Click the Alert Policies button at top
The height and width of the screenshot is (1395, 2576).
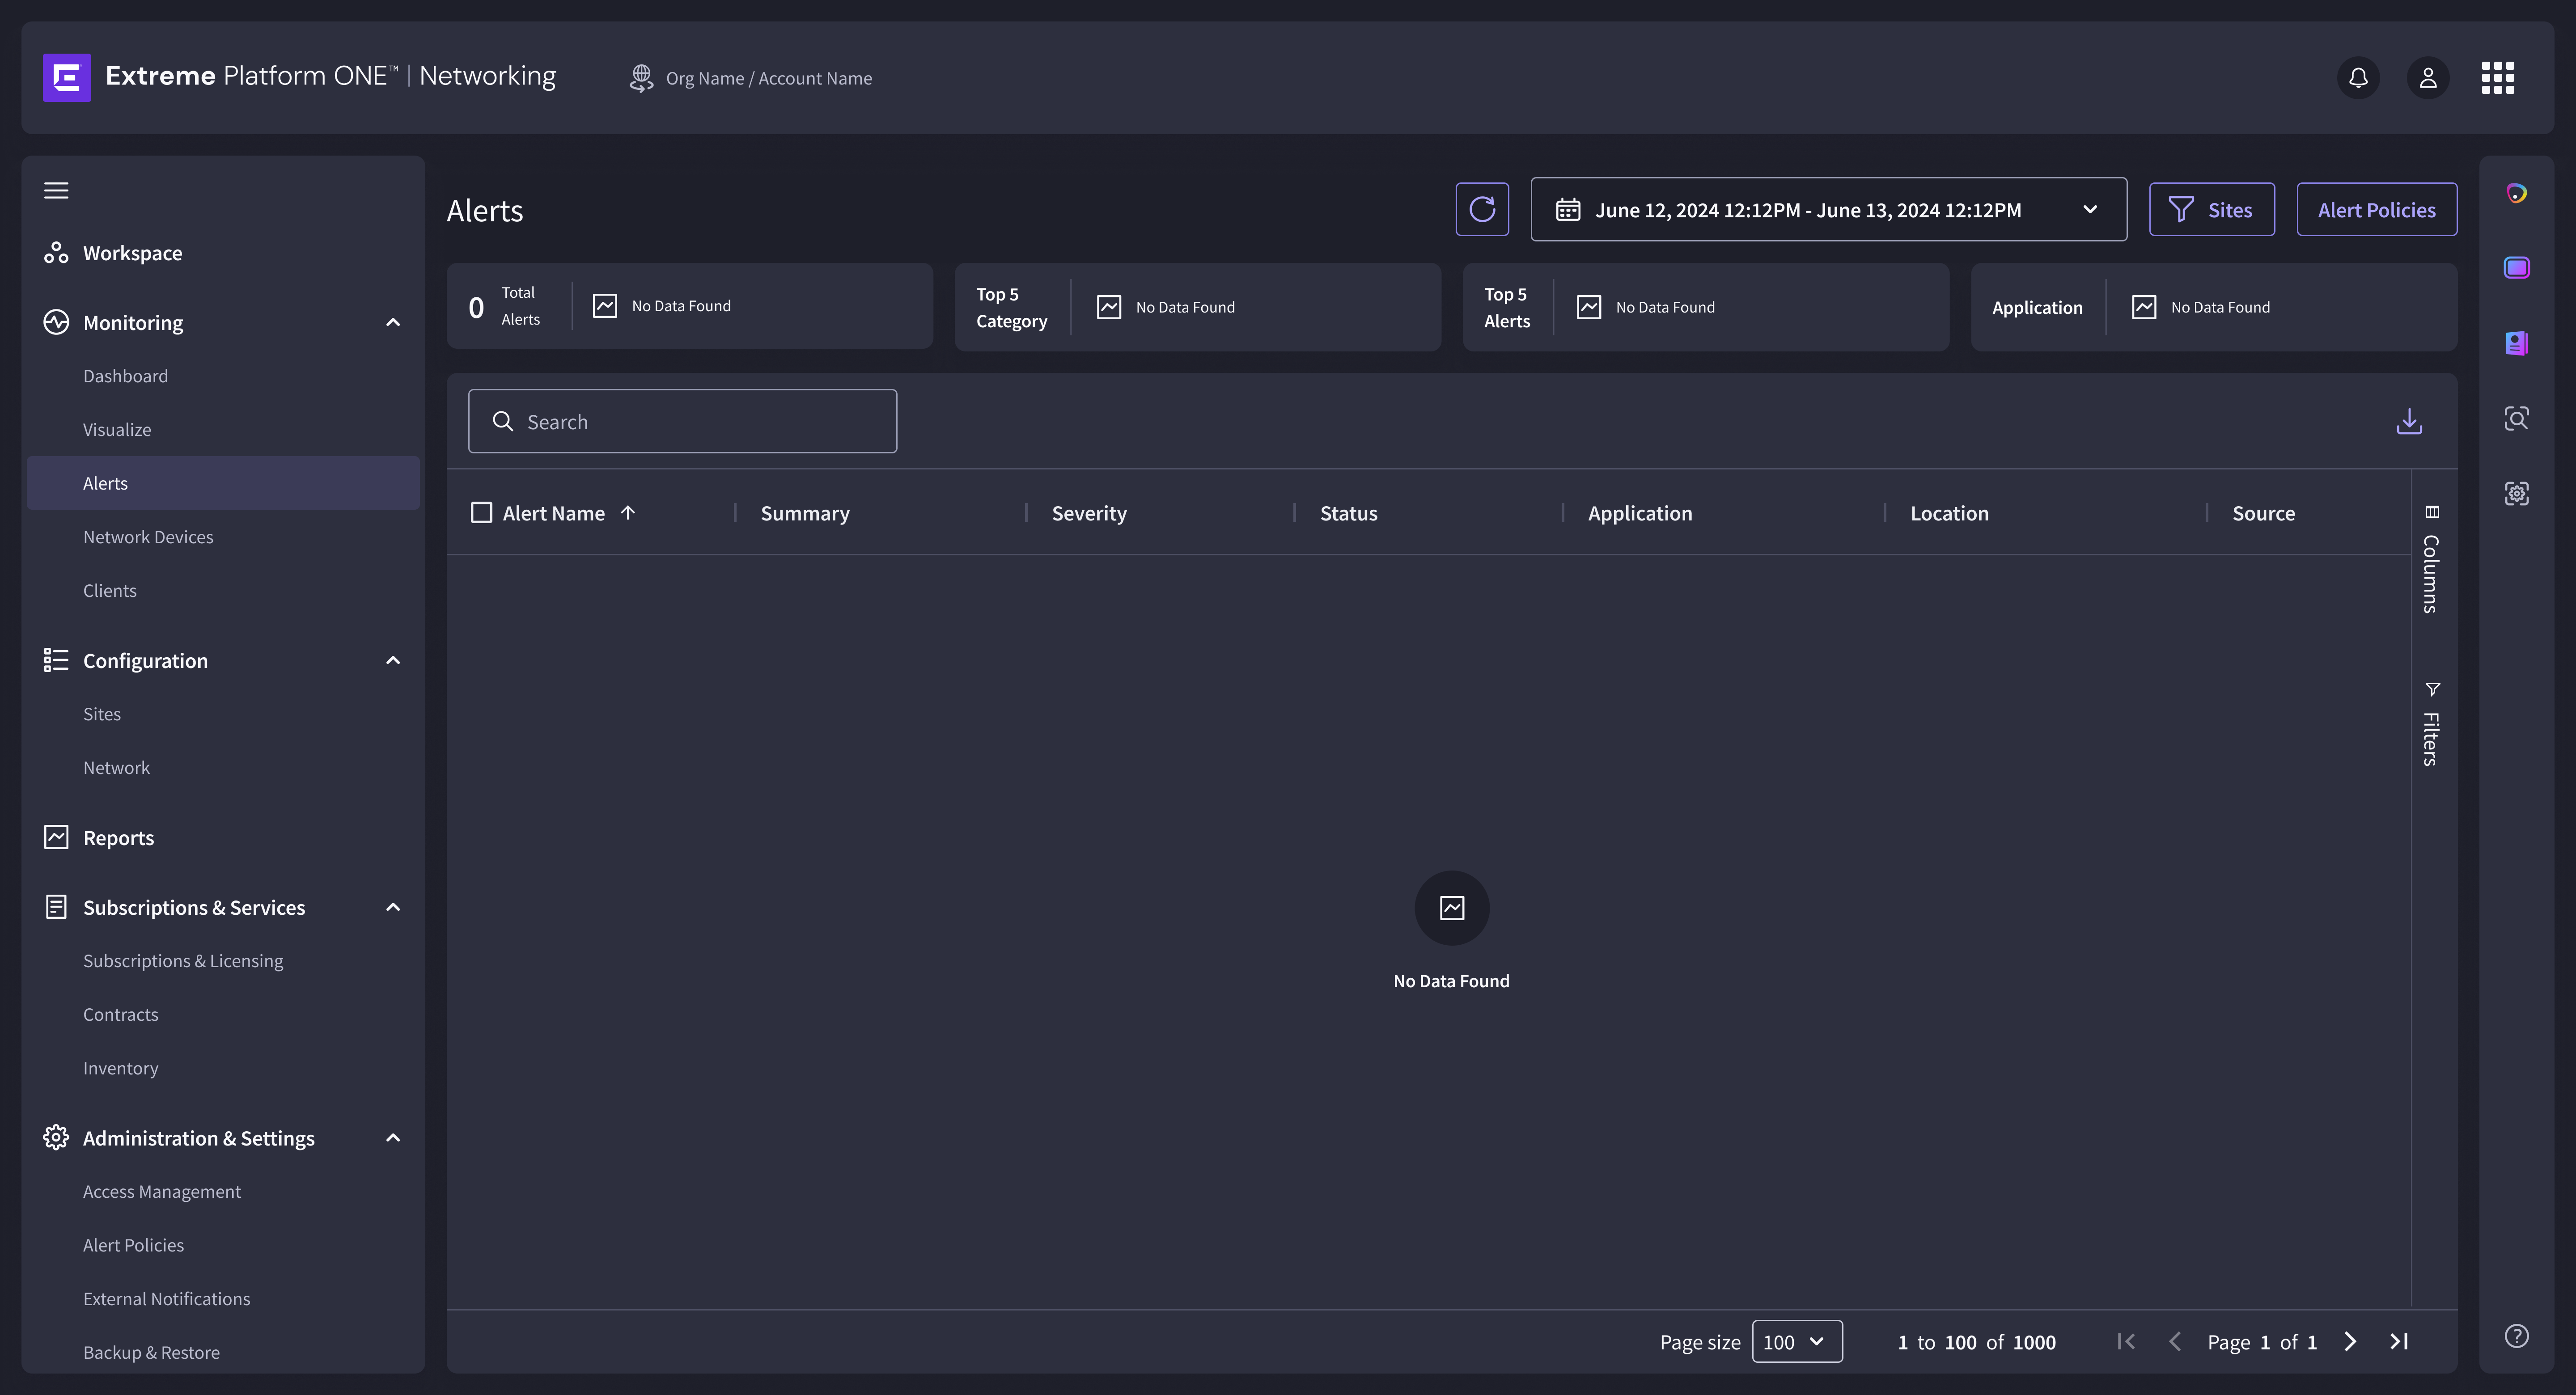[2376, 209]
